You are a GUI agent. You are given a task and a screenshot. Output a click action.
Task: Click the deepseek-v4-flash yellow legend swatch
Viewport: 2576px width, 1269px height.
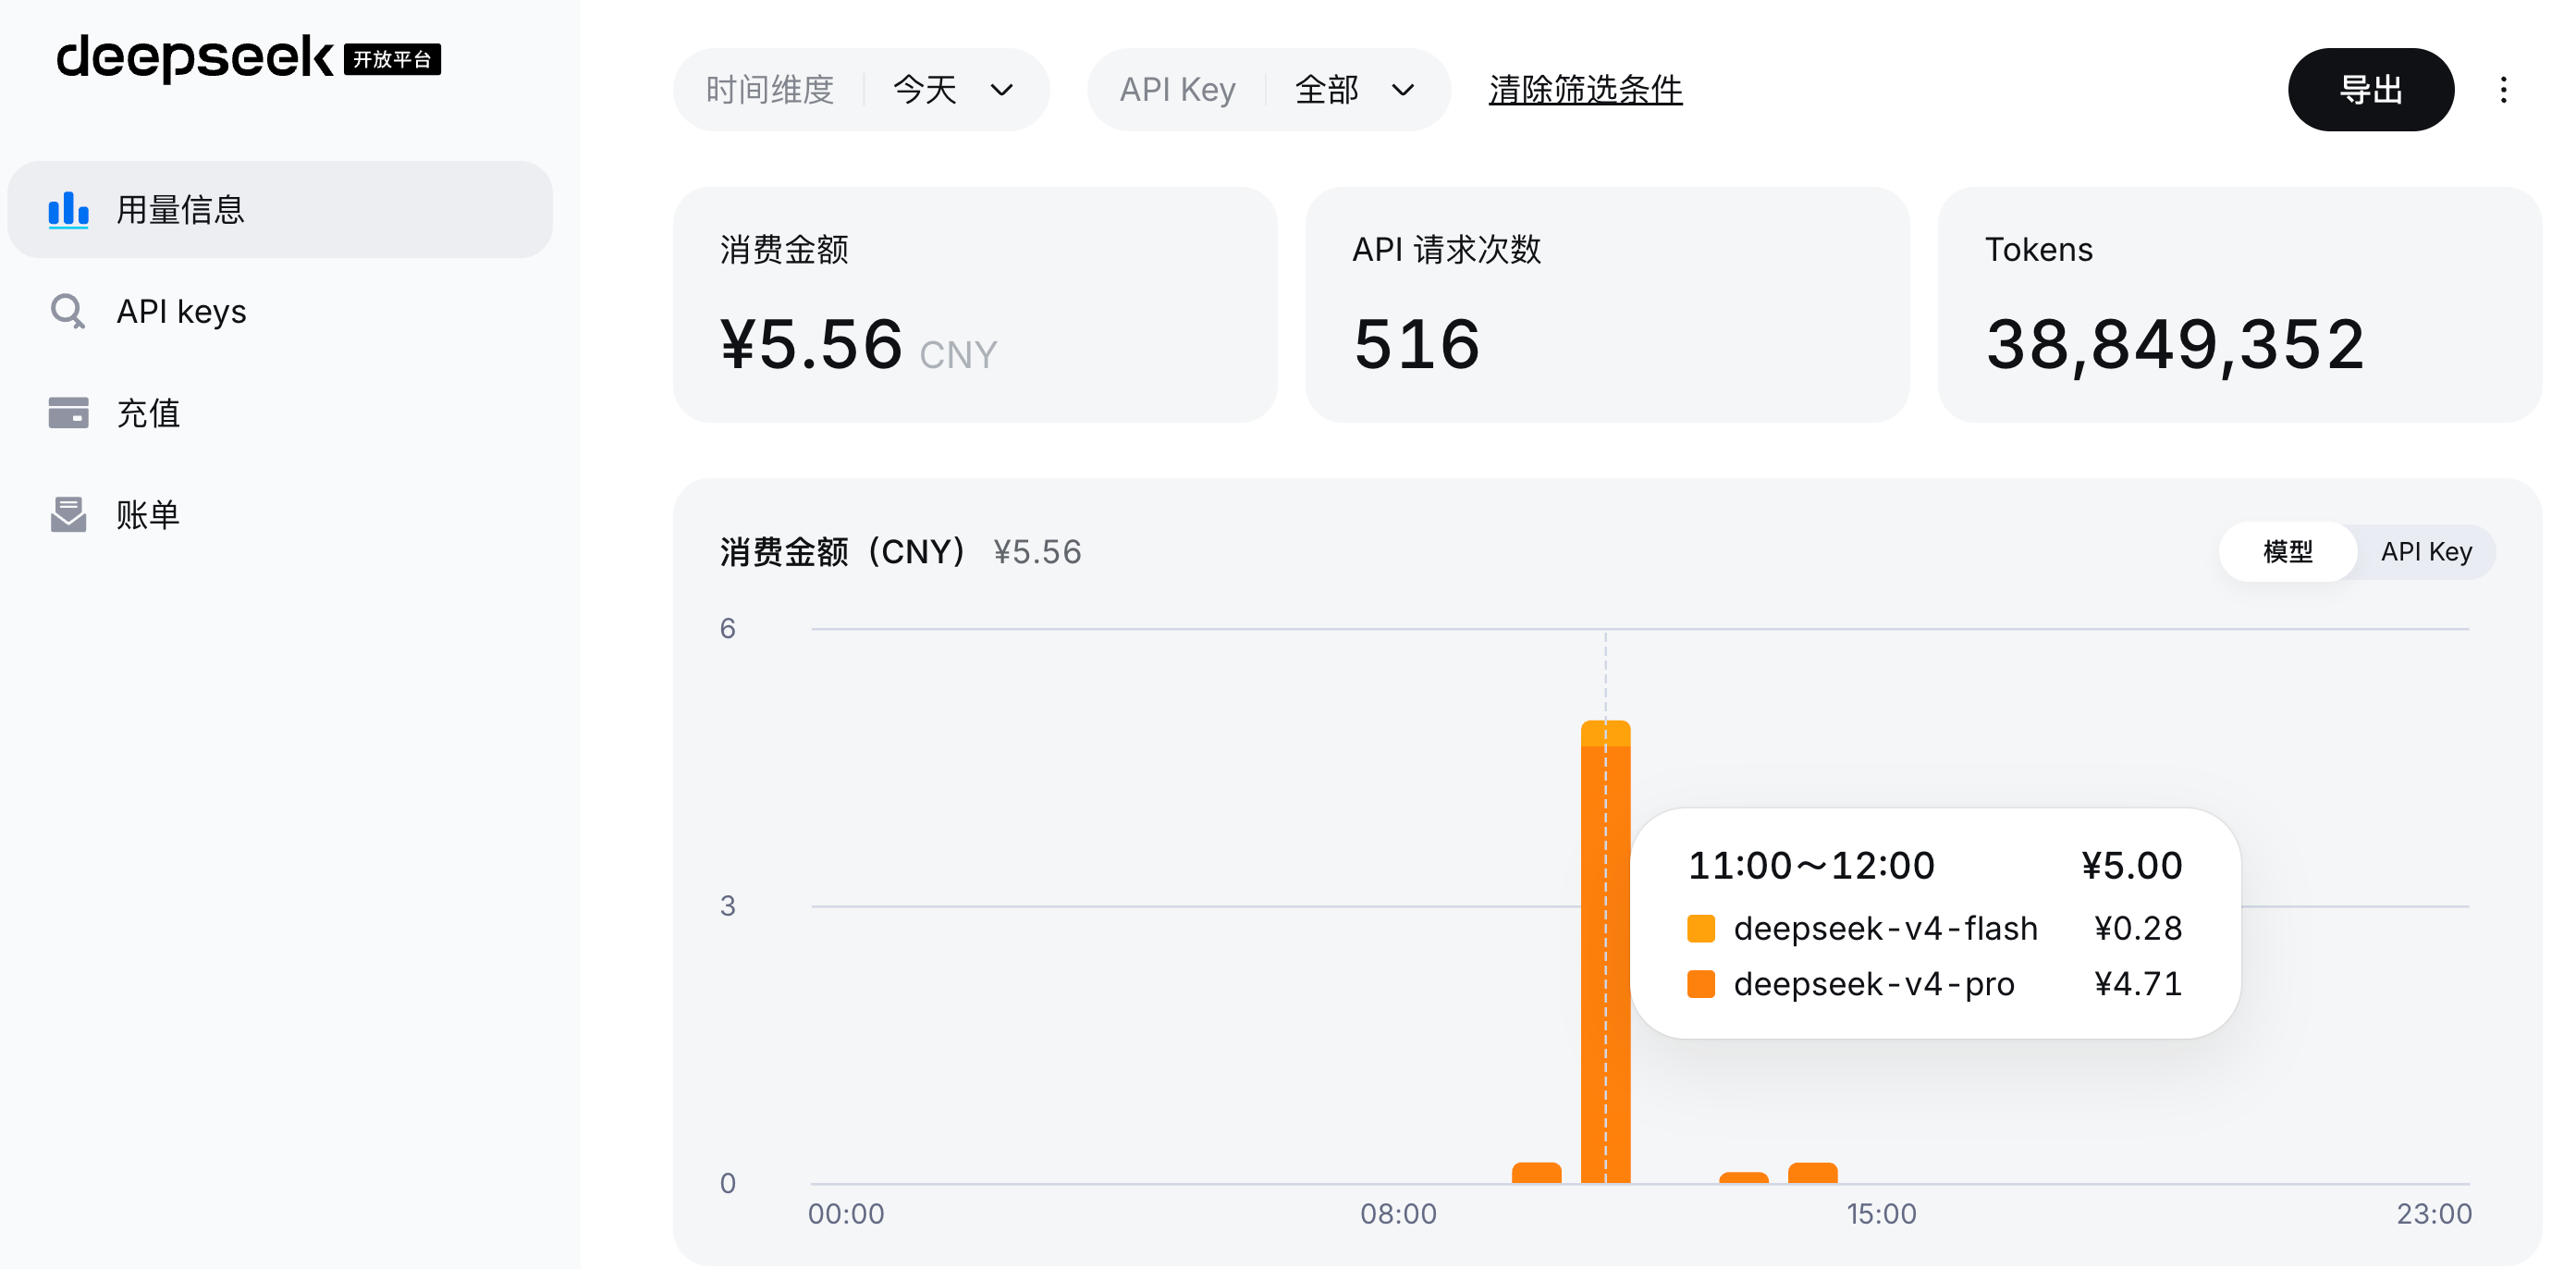point(1700,929)
